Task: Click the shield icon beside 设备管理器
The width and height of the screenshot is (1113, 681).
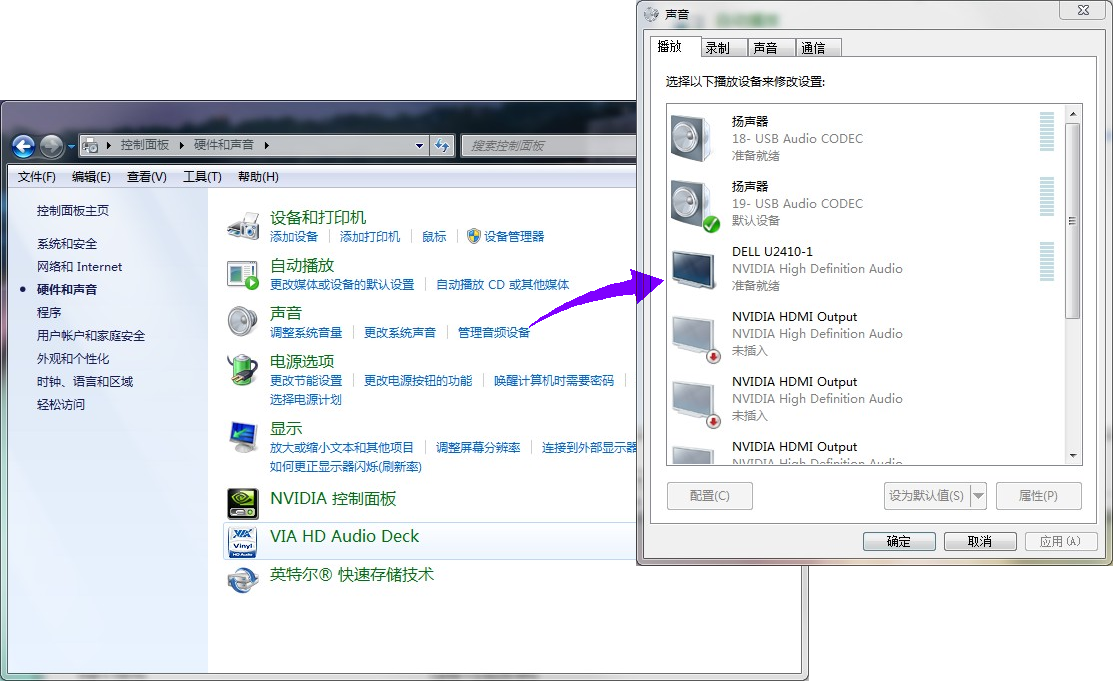Action: click(473, 236)
